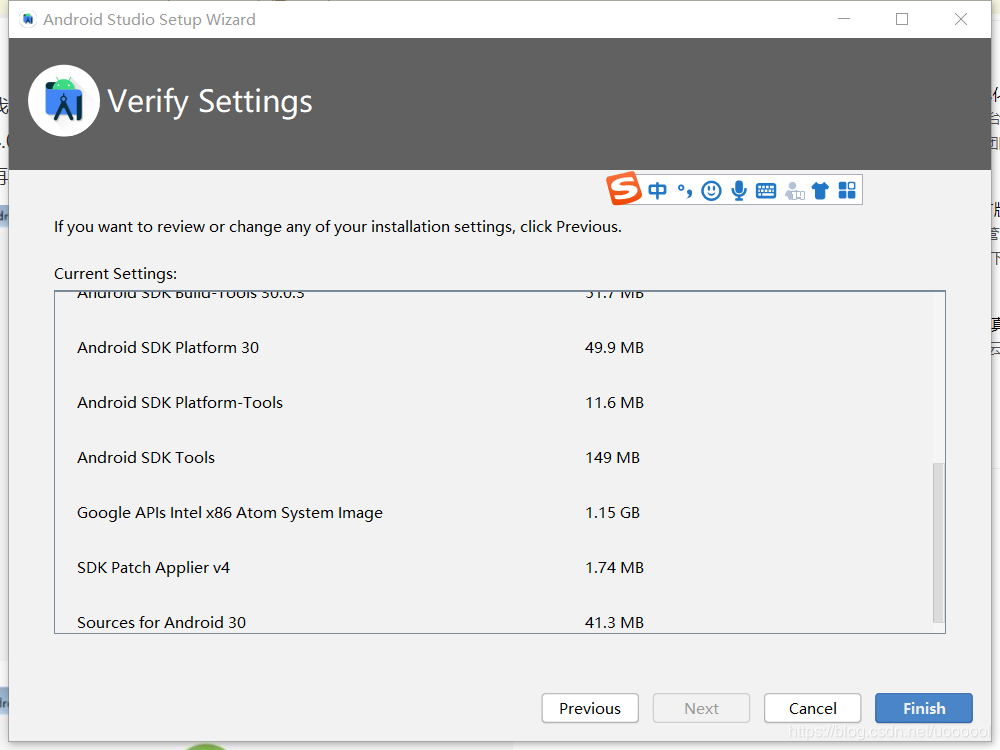The image size is (1000, 750).
Task: Click the Cancel button
Action: (x=812, y=708)
